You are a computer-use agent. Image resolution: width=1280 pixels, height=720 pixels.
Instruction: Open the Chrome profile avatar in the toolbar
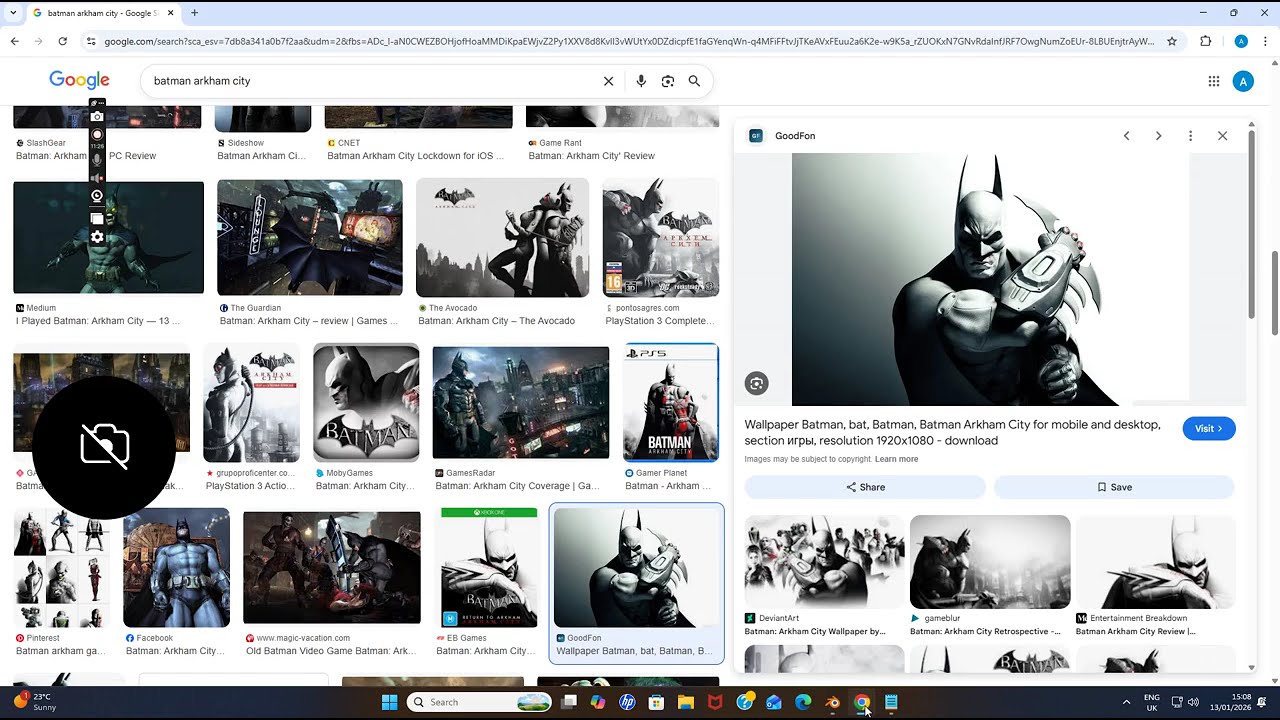click(1241, 41)
